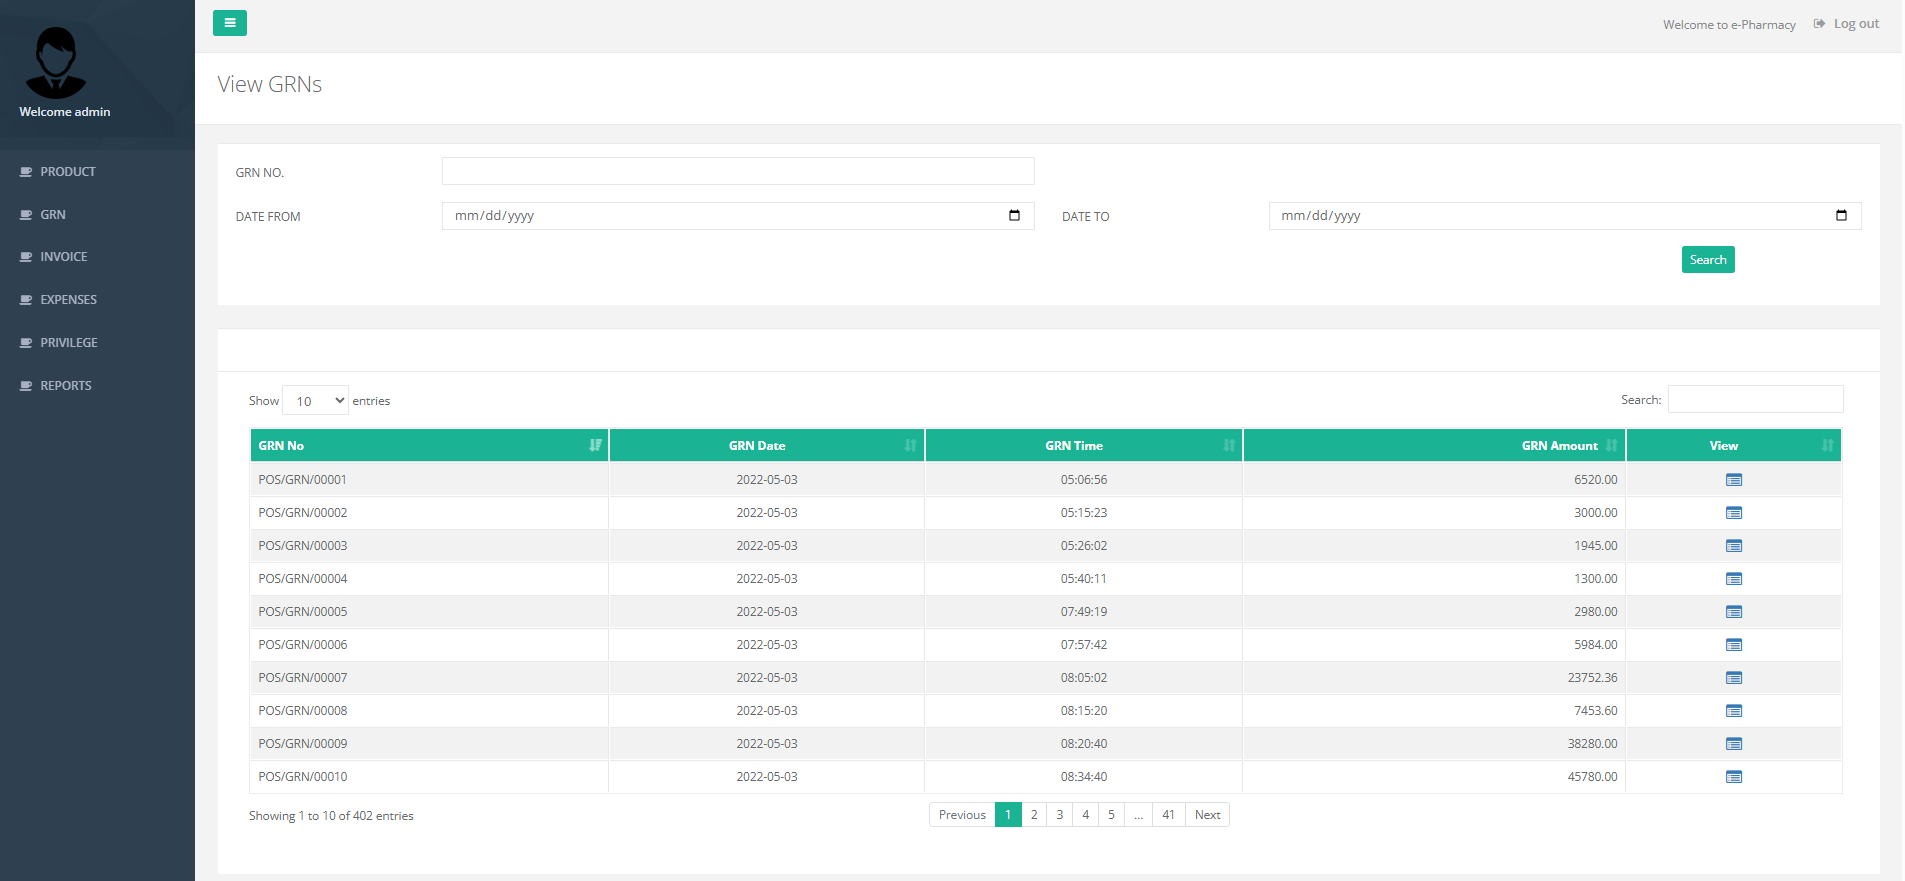Screen dimensions: 1905x881
Task: Go to page 5 of the table
Action: (x=1111, y=815)
